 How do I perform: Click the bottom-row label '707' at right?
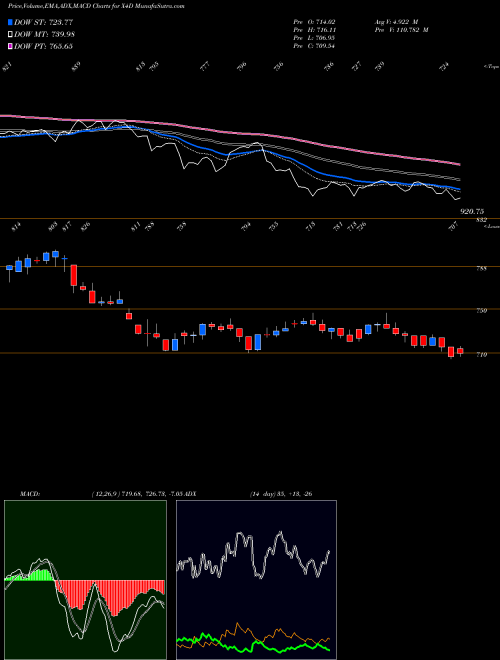[452, 226]
